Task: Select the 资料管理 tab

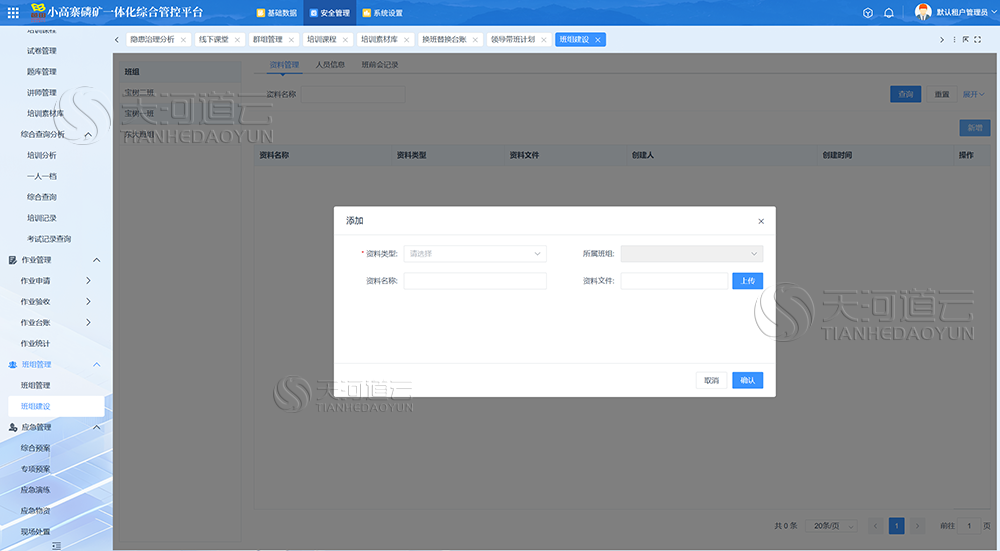Action: 284,65
